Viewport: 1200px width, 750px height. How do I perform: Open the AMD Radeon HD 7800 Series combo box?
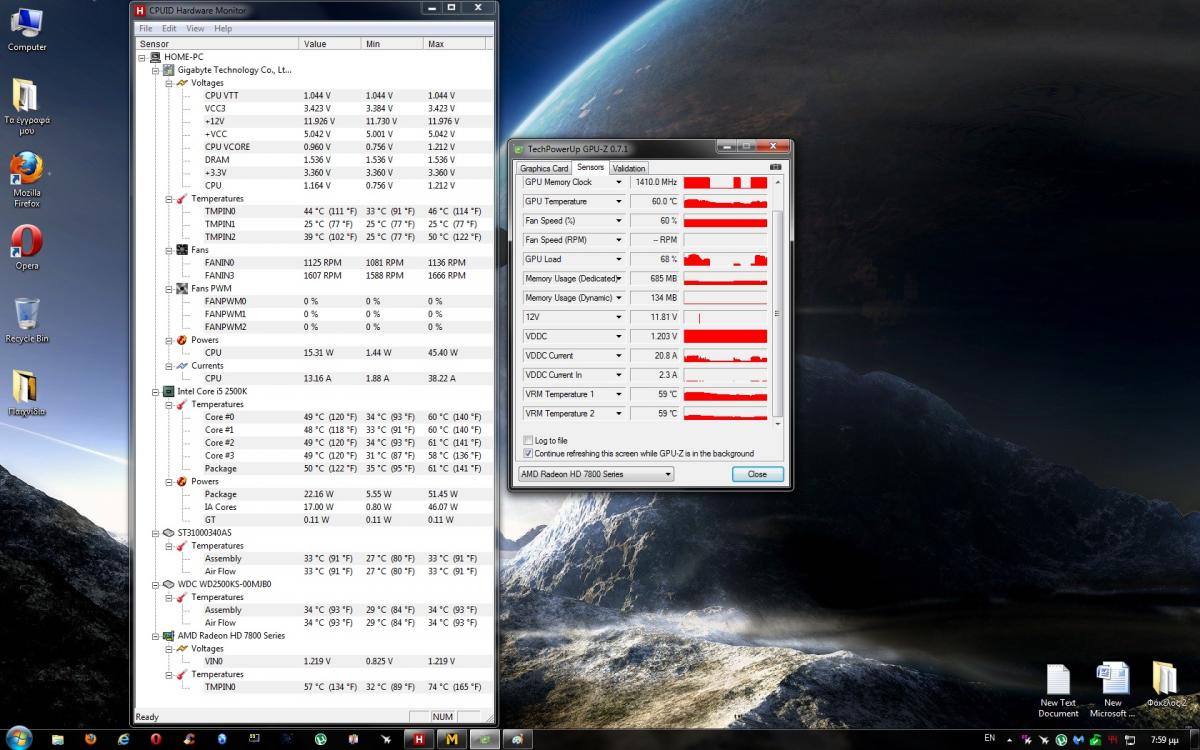click(x=596, y=474)
